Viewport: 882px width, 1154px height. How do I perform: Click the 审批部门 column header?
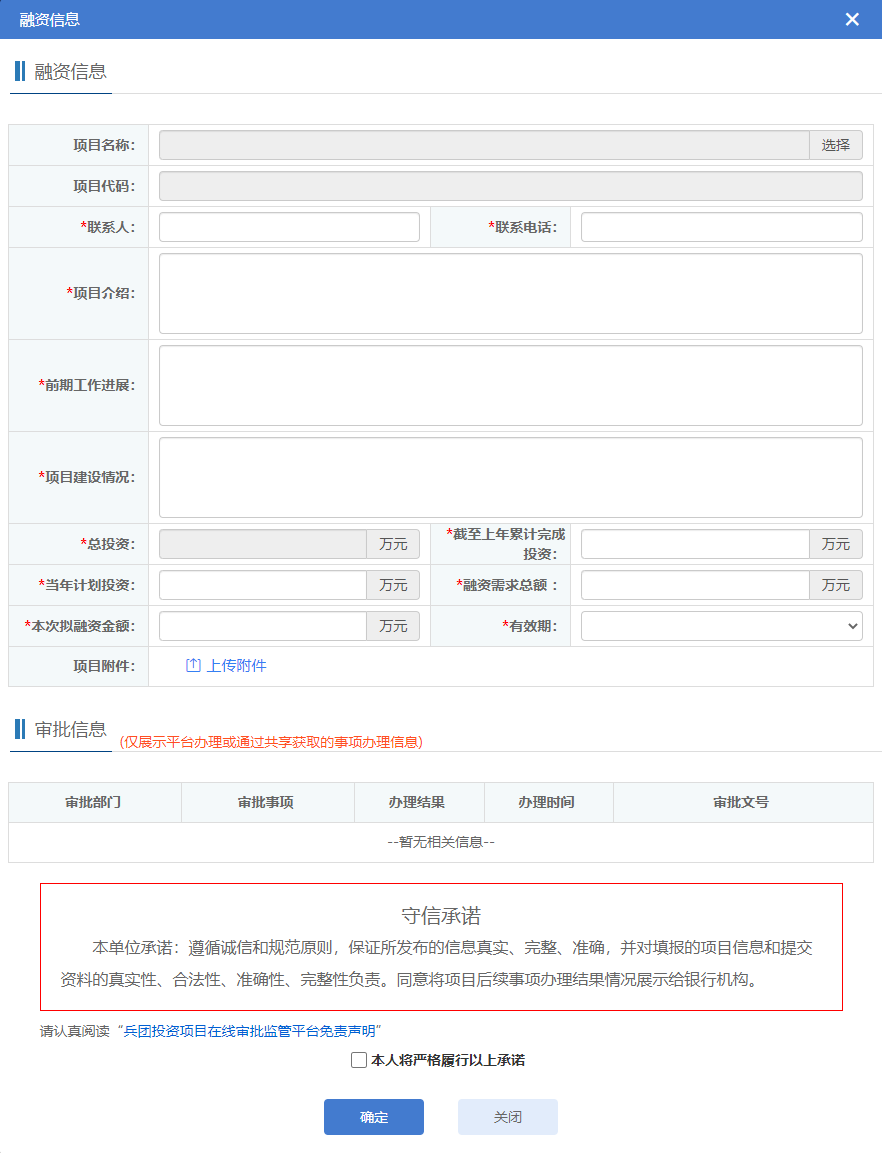pyautogui.click(x=94, y=802)
